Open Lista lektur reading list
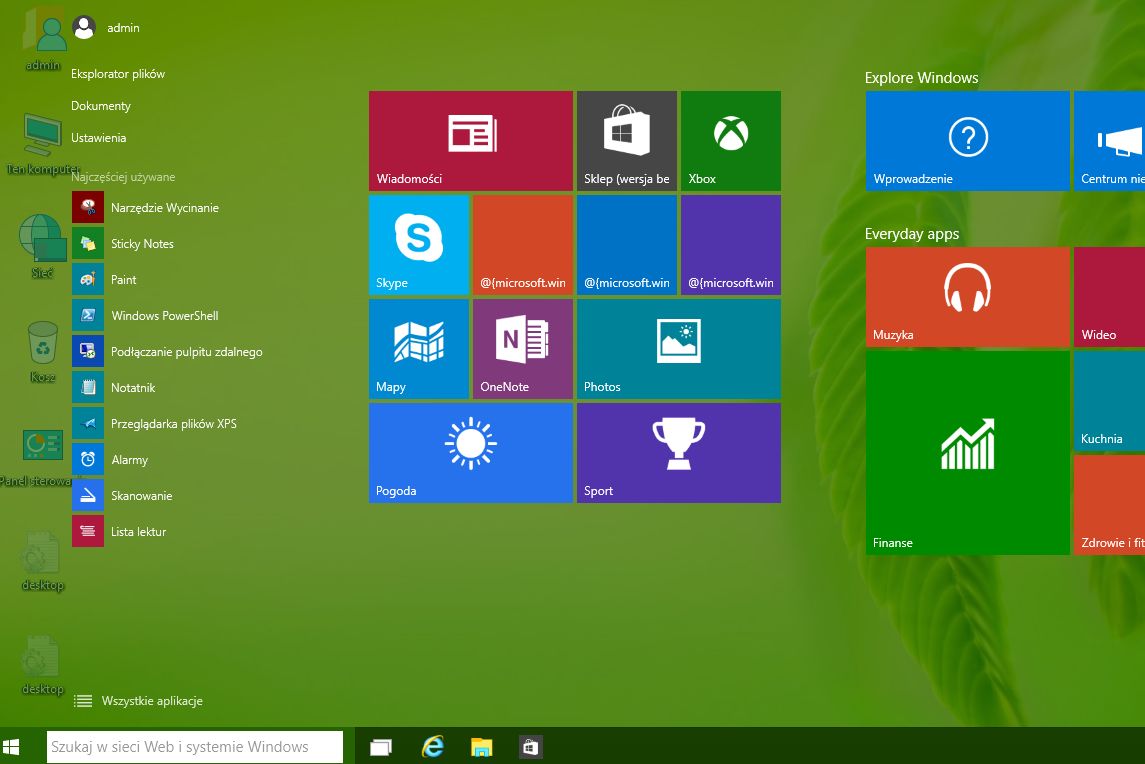This screenshot has width=1145, height=764. (x=138, y=531)
